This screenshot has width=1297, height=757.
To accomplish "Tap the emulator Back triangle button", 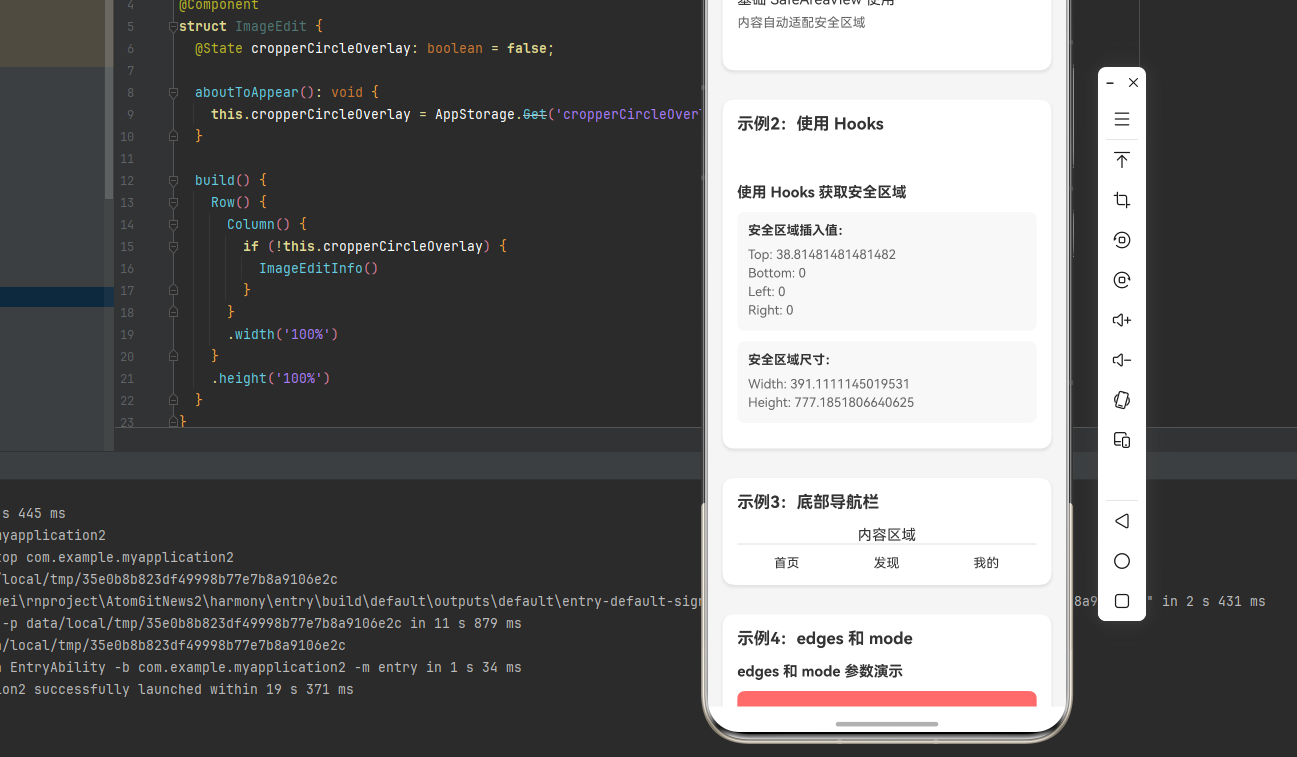I will click(1122, 521).
